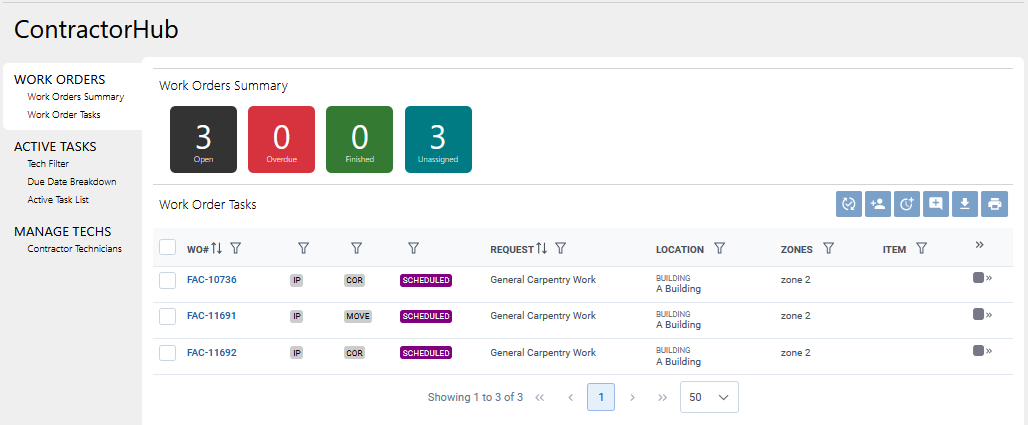Select the FAC-11692 row checkbox
This screenshot has height=425, width=1028.
click(x=168, y=353)
